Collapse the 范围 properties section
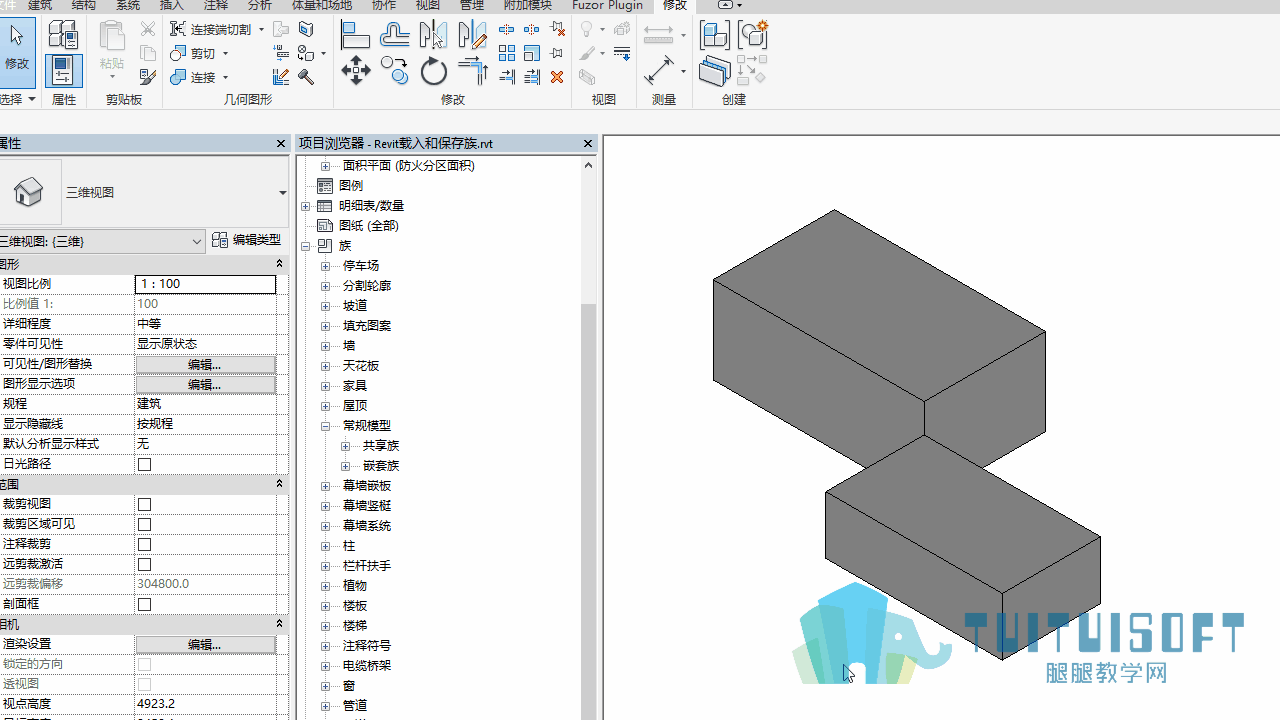The height and width of the screenshot is (720, 1280). click(279, 484)
